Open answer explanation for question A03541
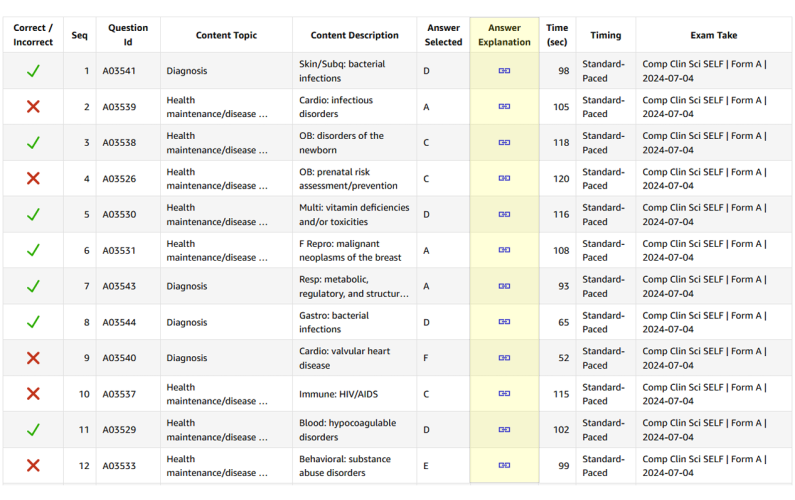This screenshot has height=500, width=795. pyautogui.click(x=504, y=71)
